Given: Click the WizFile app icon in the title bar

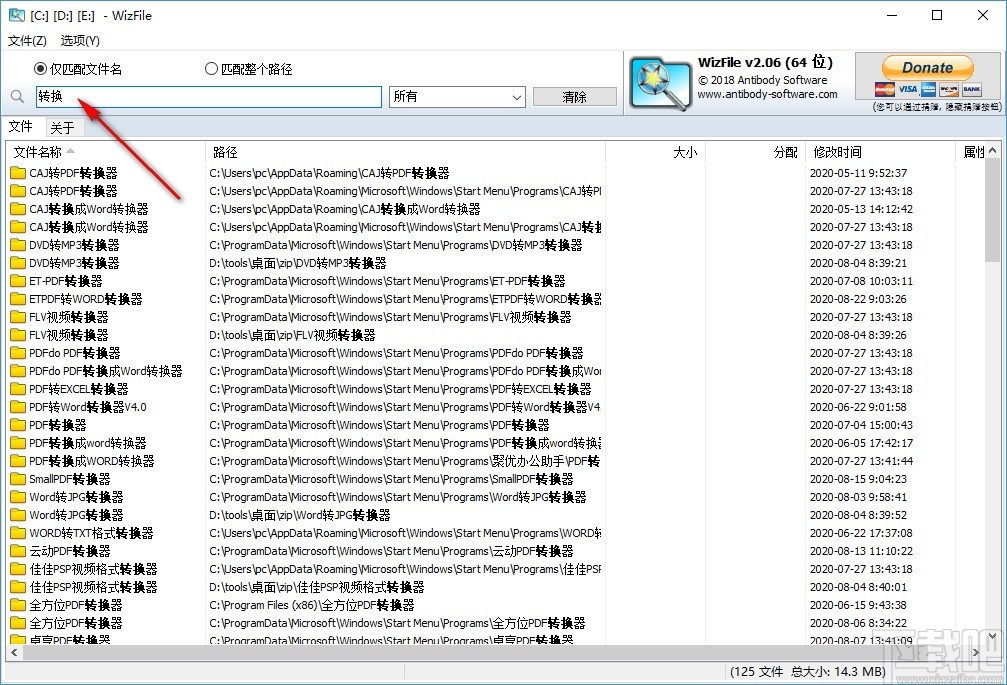Looking at the screenshot, I should [17, 15].
